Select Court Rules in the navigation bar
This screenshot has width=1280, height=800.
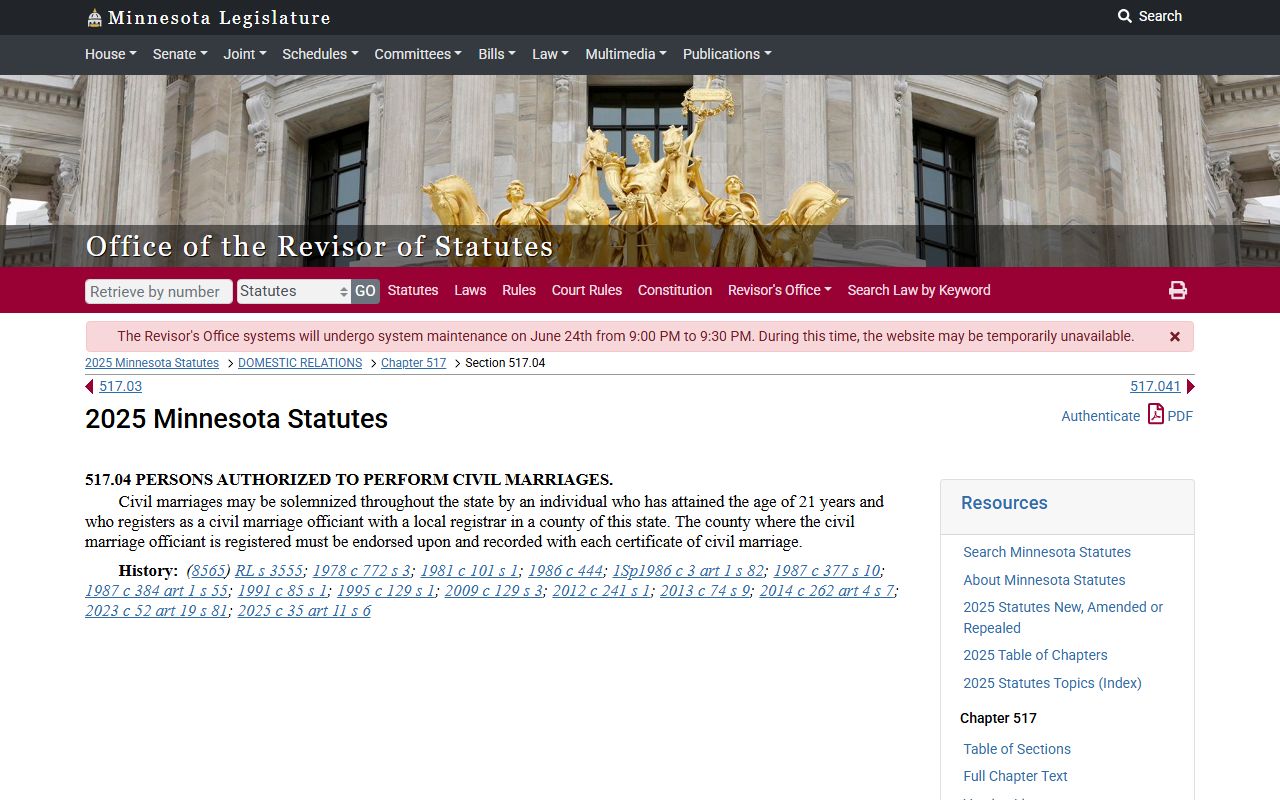coord(587,290)
